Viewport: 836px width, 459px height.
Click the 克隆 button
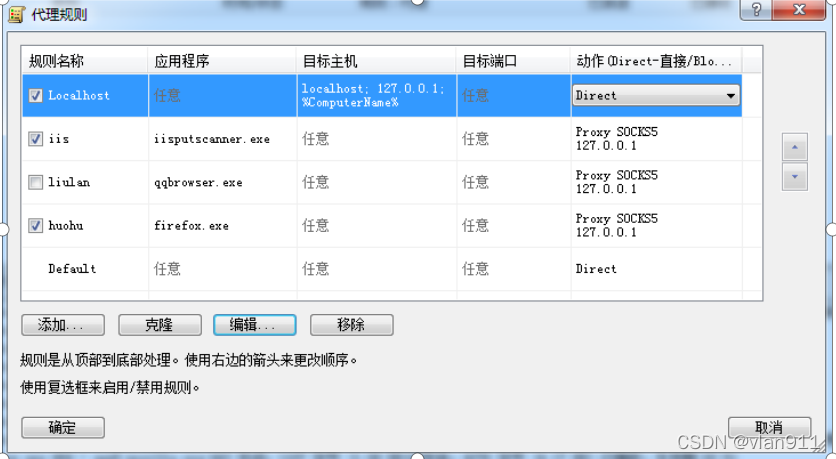click(160, 325)
